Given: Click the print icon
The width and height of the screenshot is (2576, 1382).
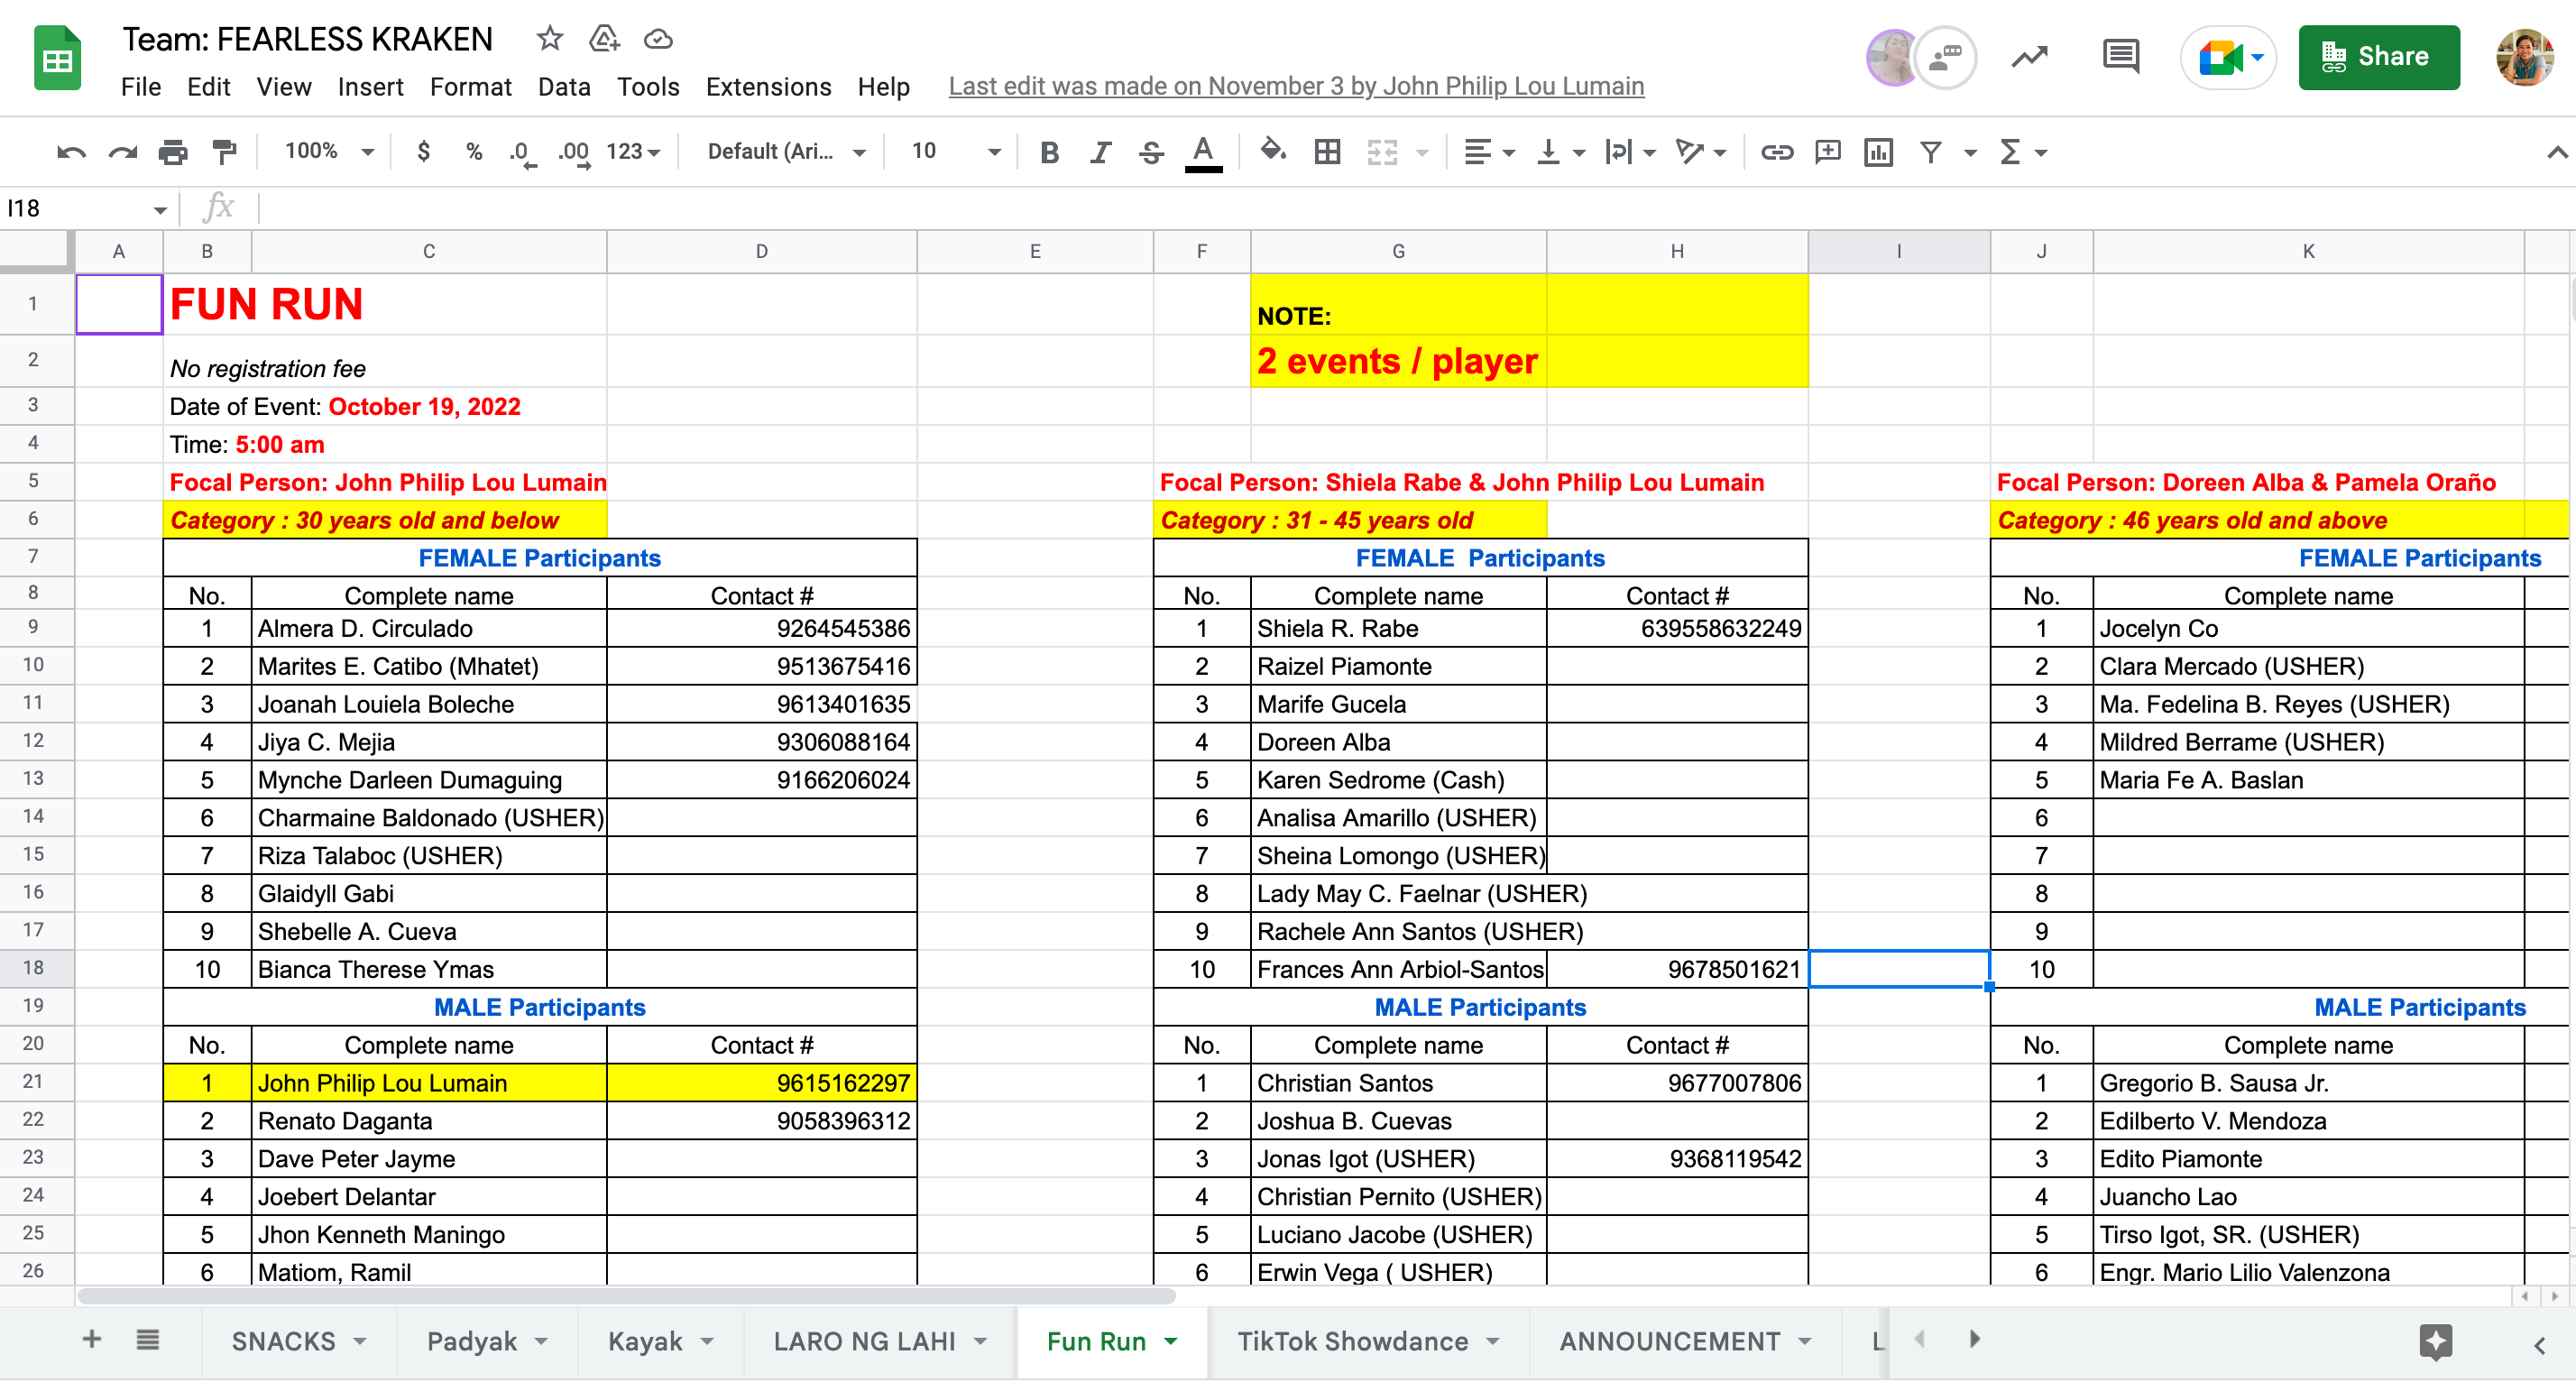Looking at the screenshot, I should [173, 152].
